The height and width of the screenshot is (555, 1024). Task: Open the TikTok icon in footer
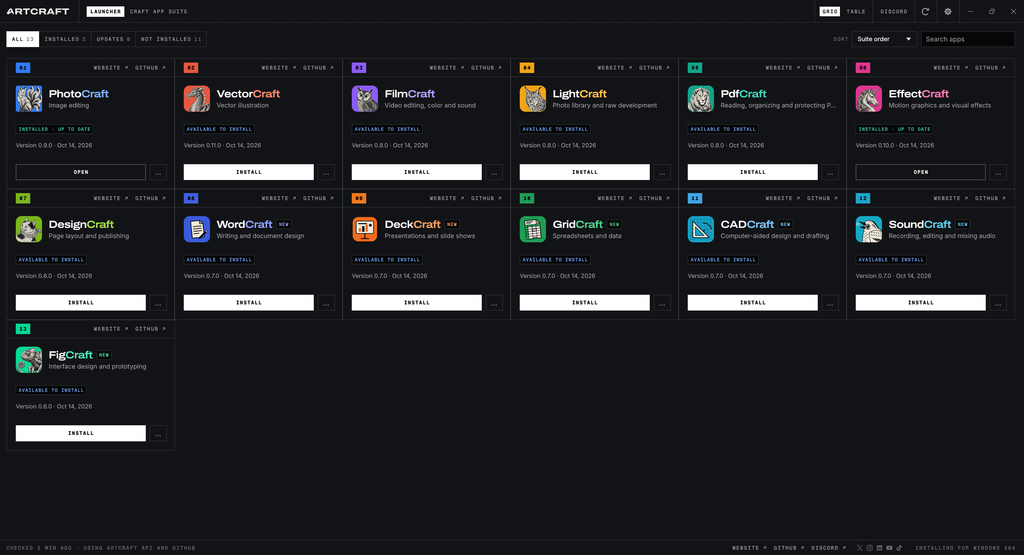click(899, 548)
